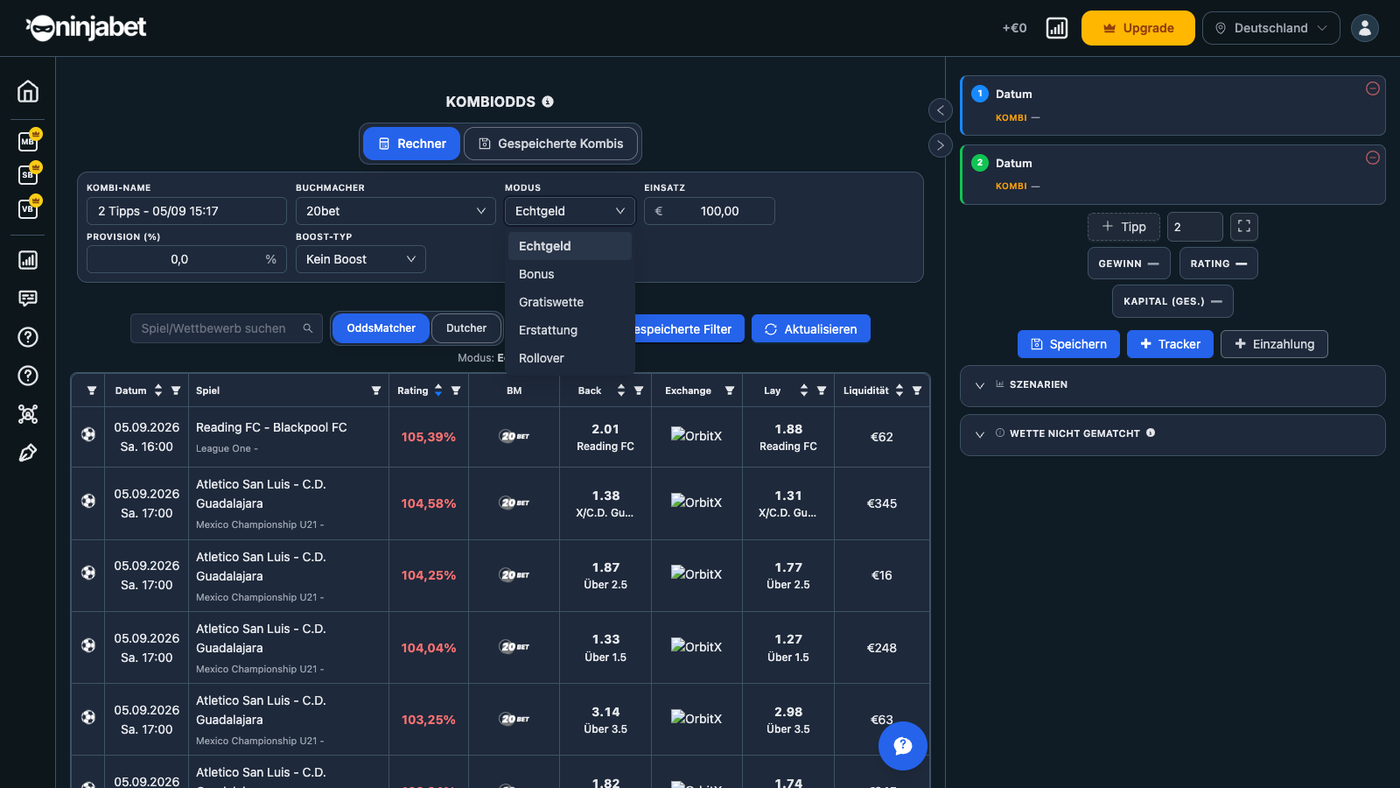The width and height of the screenshot is (1400, 788).
Task: Open the Home icon in the sidebar
Action: point(28,91)
